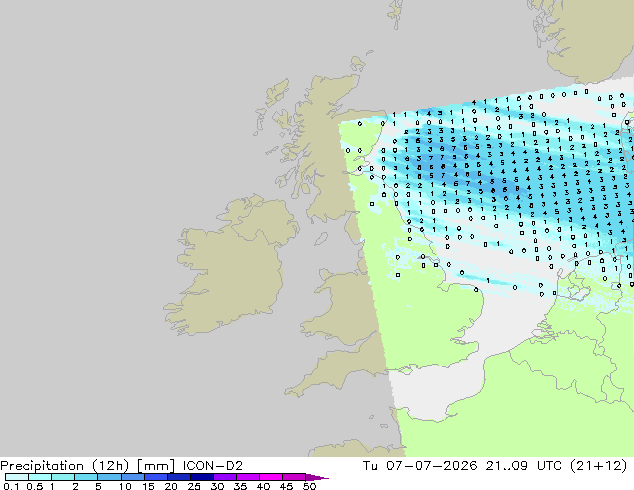Select the 40–45 mm magenta legend swatch
Viewport: 634px width, 490px height.
pyautogui.click(x=271, y=477)
